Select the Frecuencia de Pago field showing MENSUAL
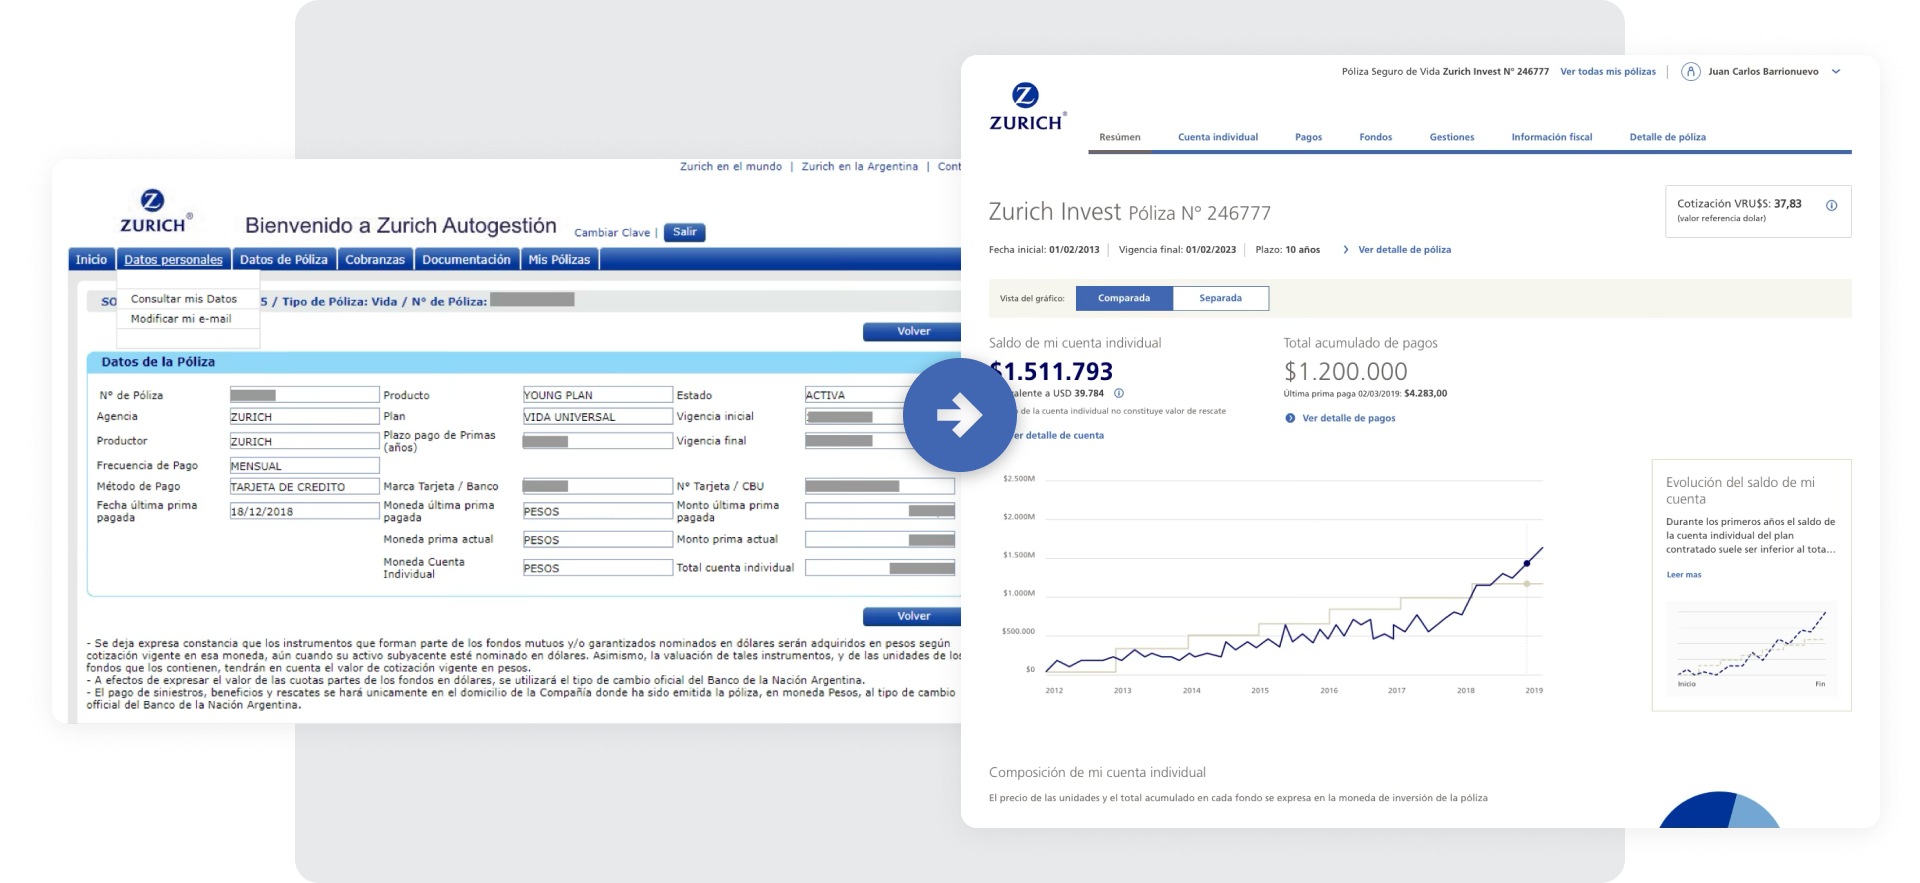Image resolution: width=1920 pixels, height=883 pixels. 304,466
